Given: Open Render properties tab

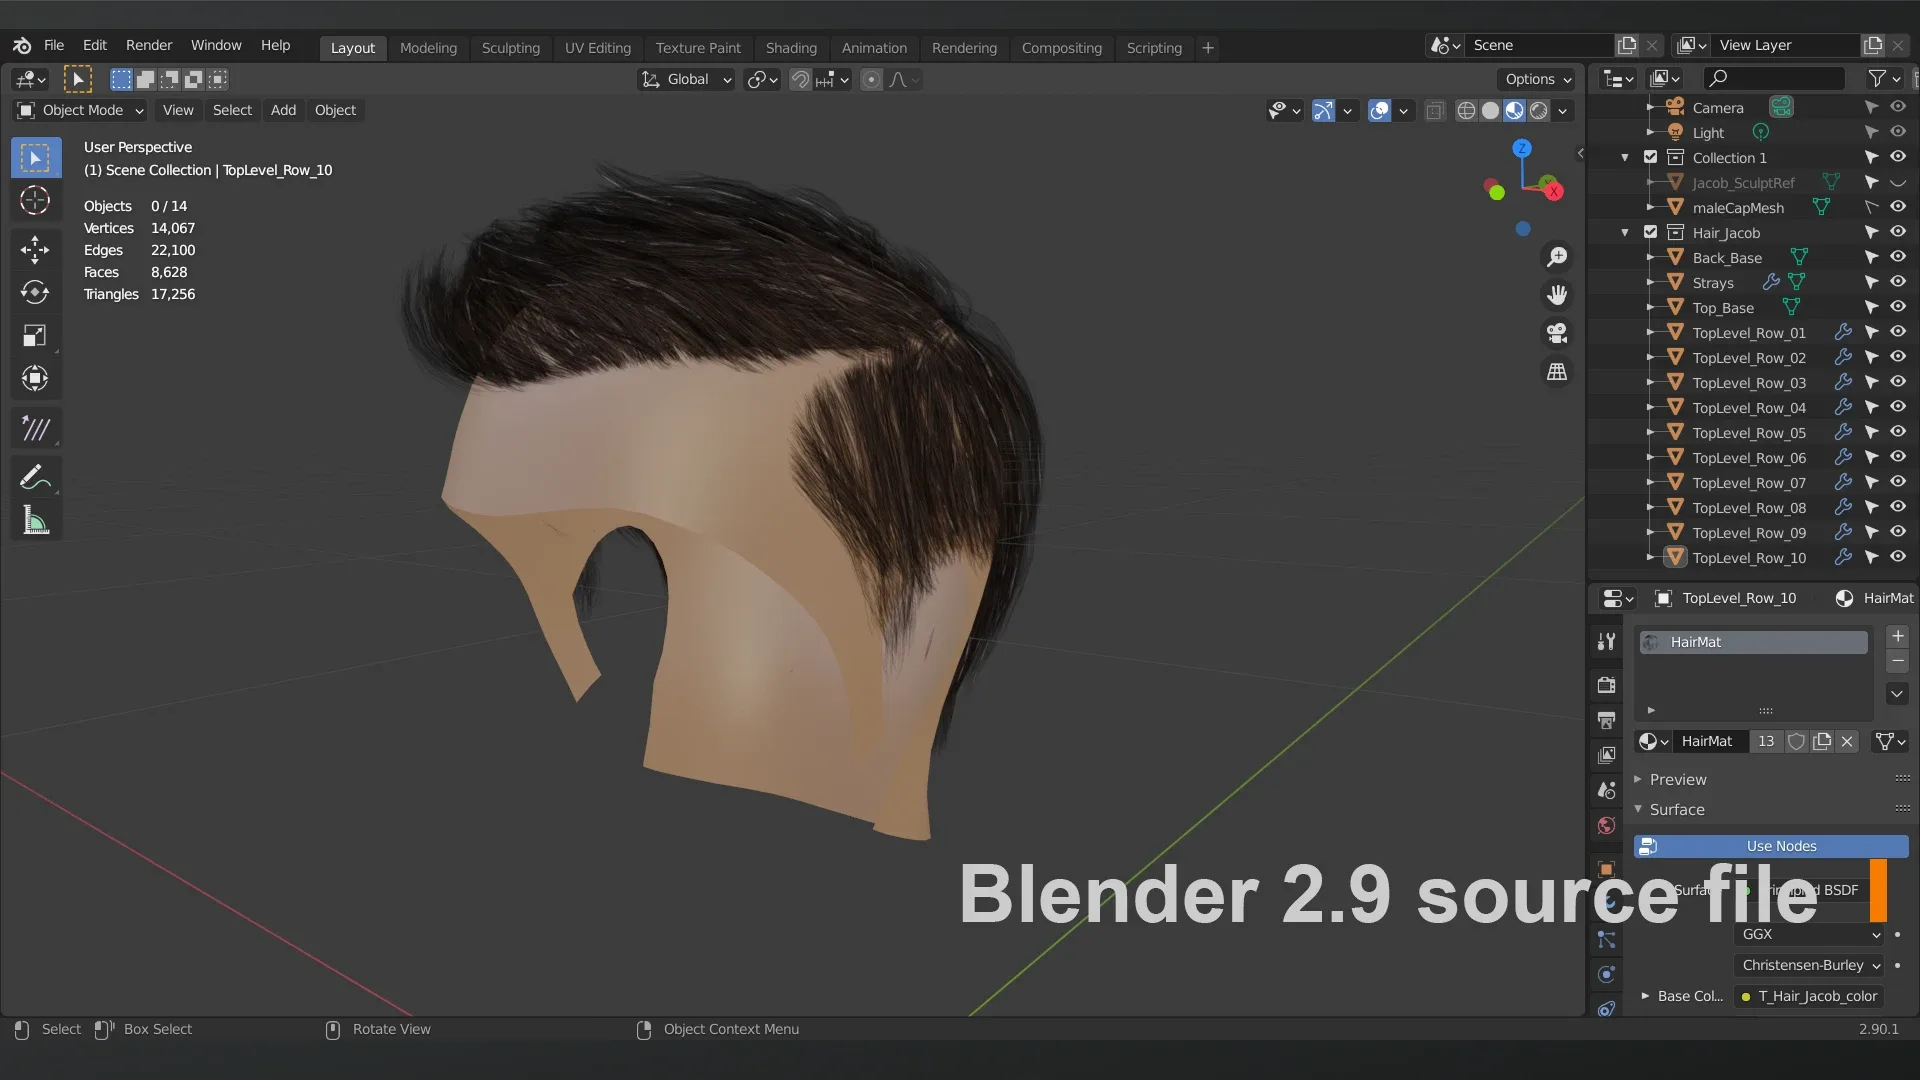Looking at the screenshot, I should pyautogui.click(x=1606, y=685).
